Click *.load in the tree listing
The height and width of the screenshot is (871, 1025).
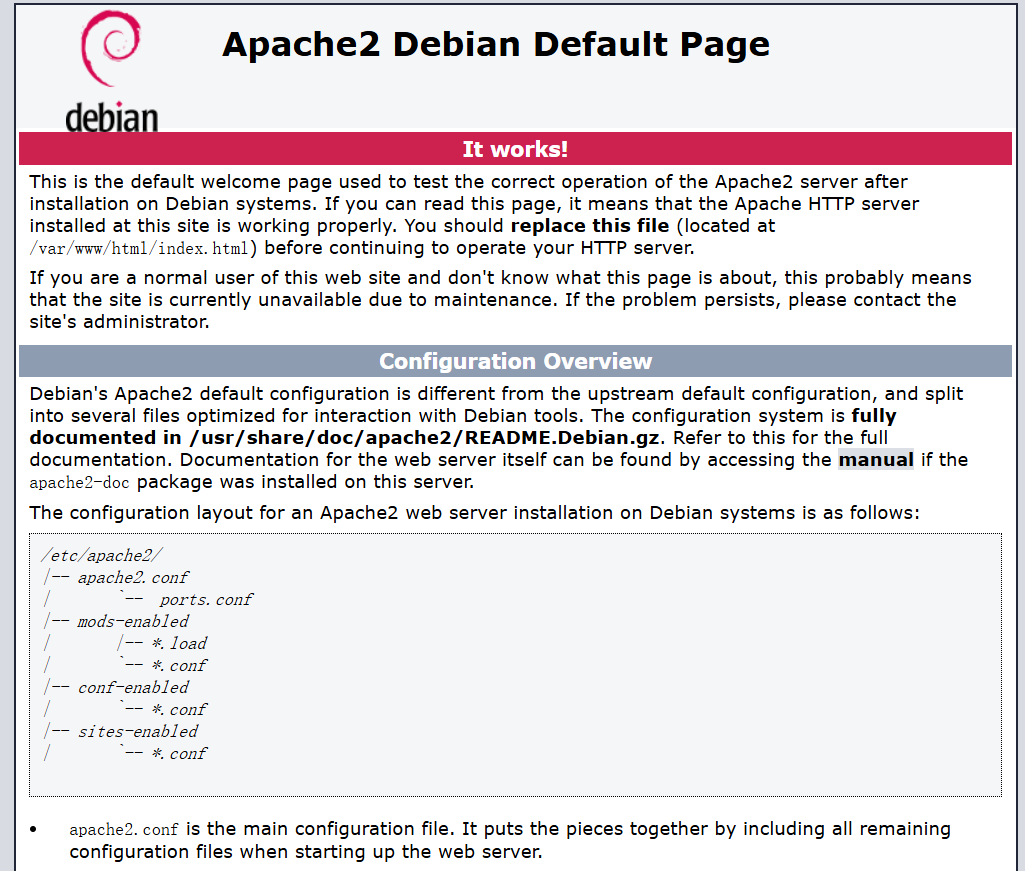pyautogui.click(x=179, y=643)
